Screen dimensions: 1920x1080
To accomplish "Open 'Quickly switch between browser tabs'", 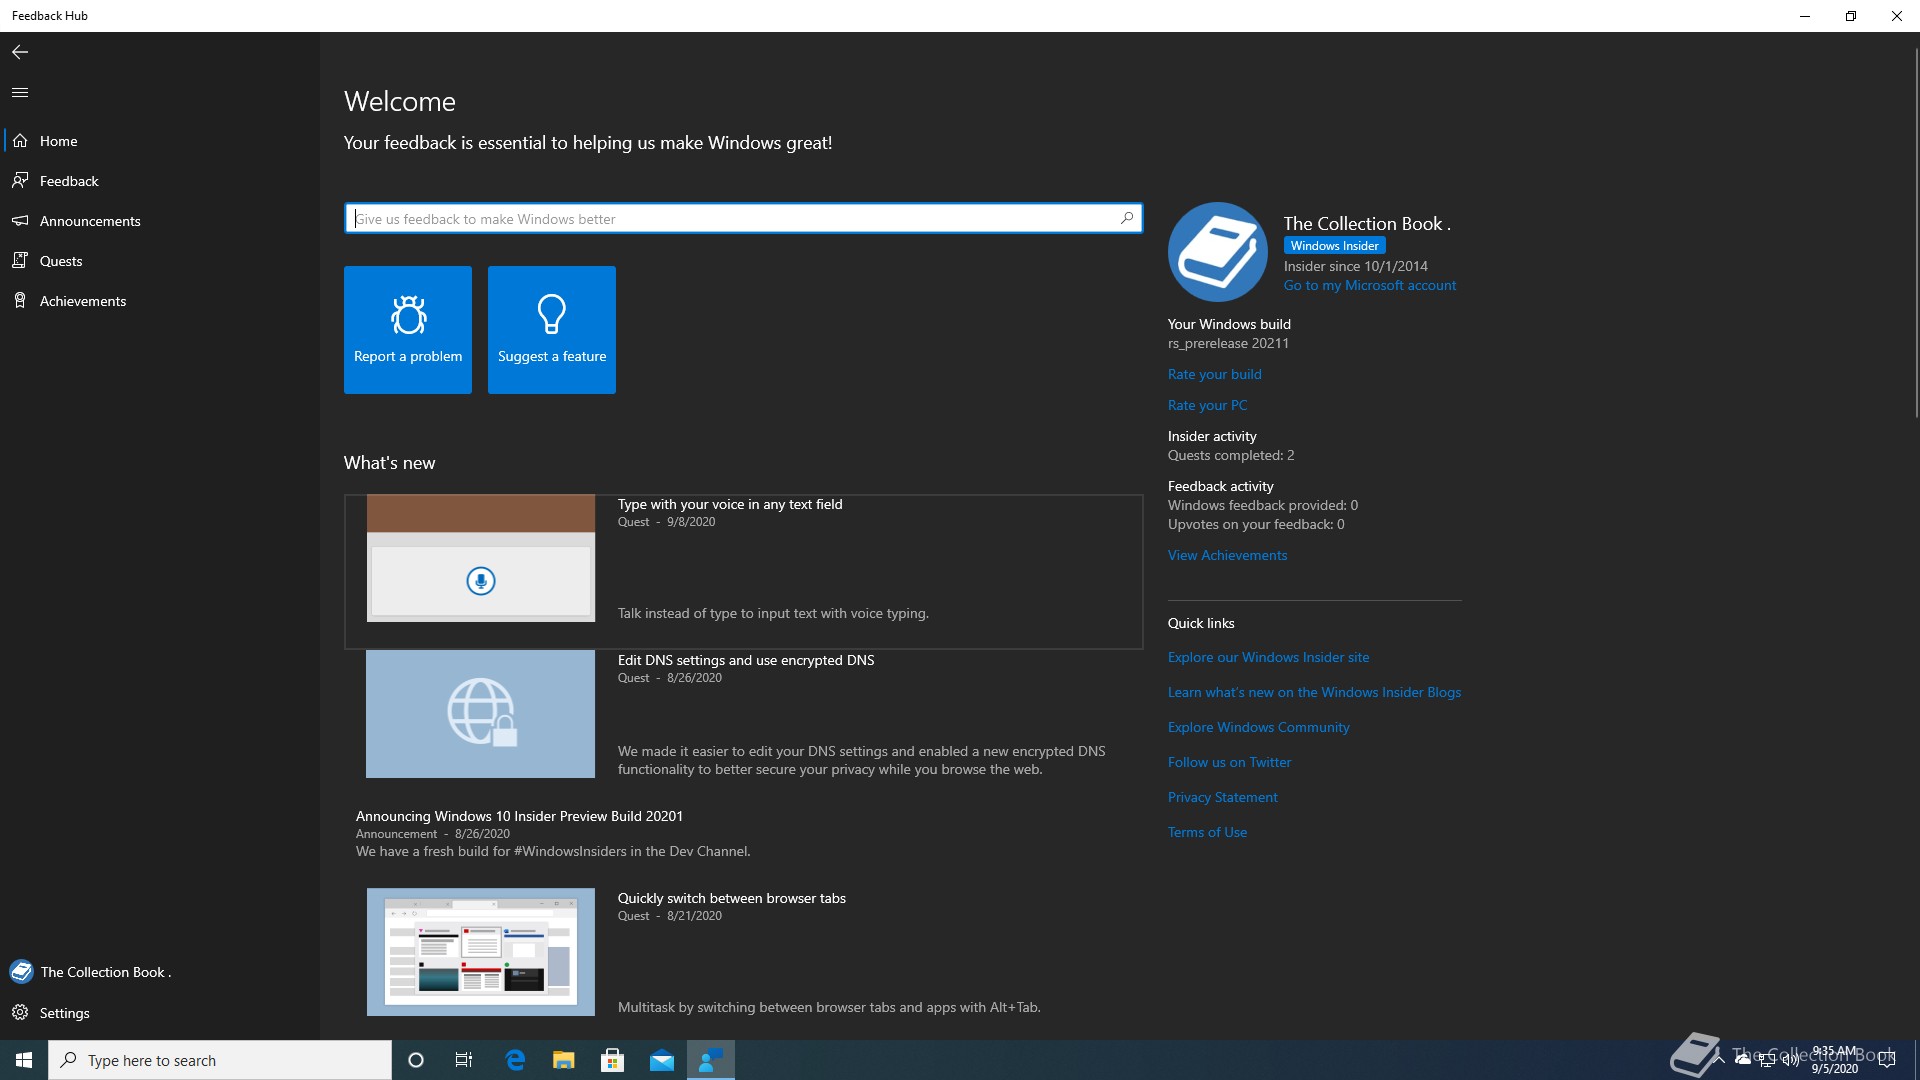I will (x=732, y=898).
